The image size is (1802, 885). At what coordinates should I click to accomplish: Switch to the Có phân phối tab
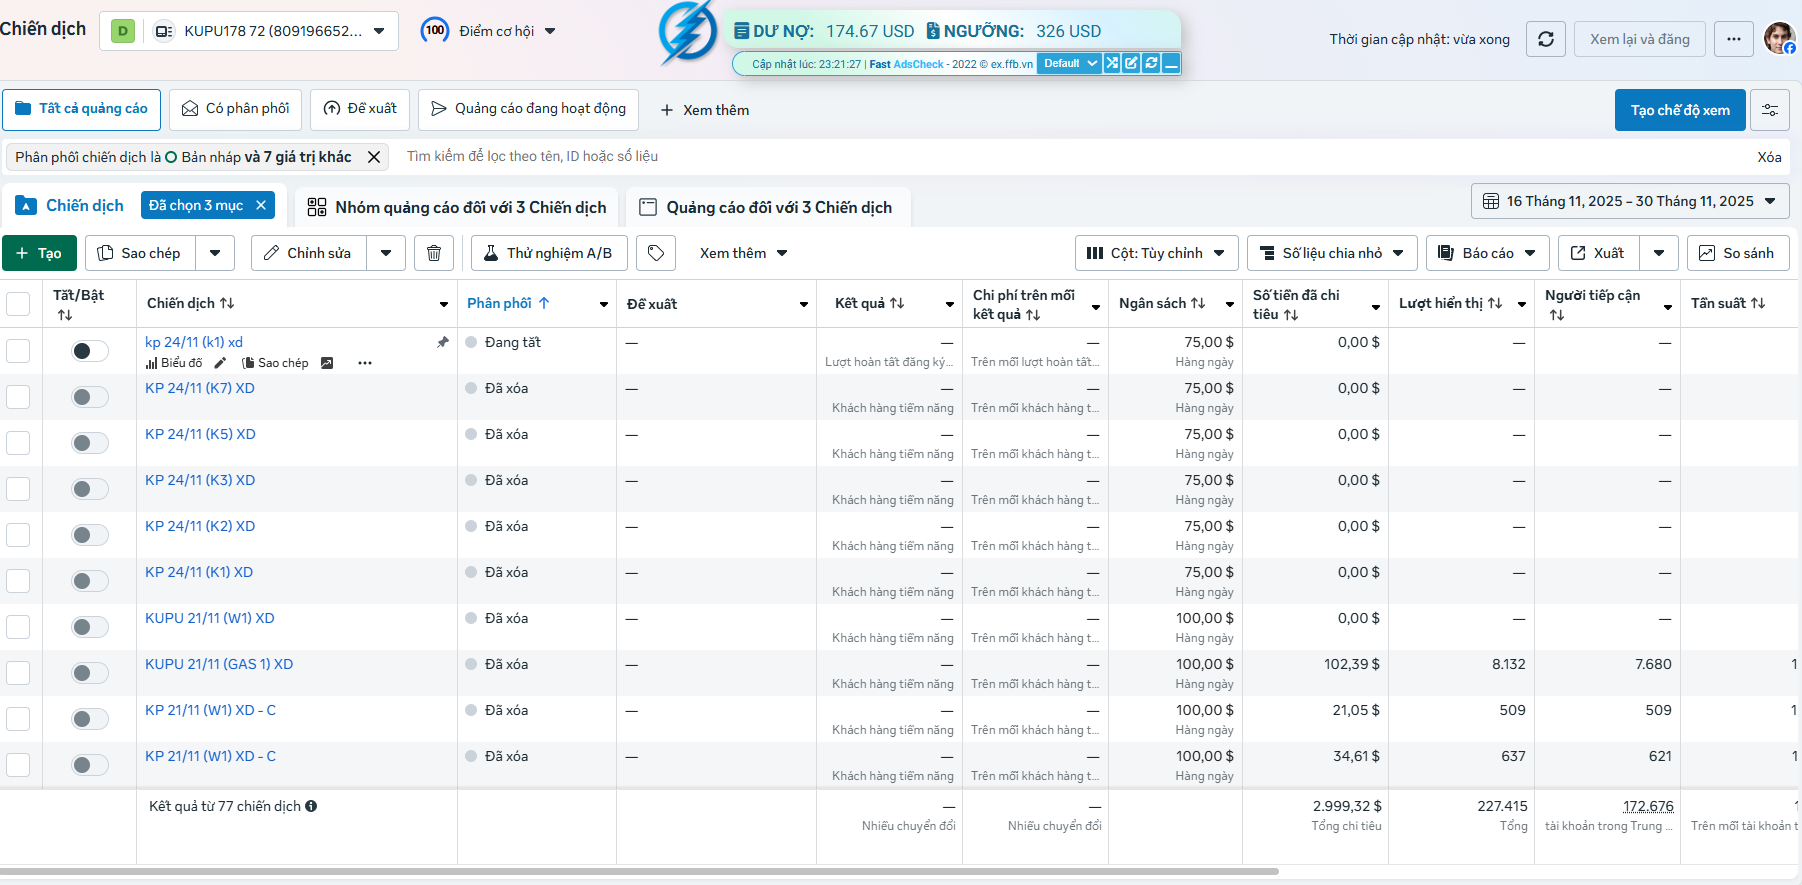(236, 109)
